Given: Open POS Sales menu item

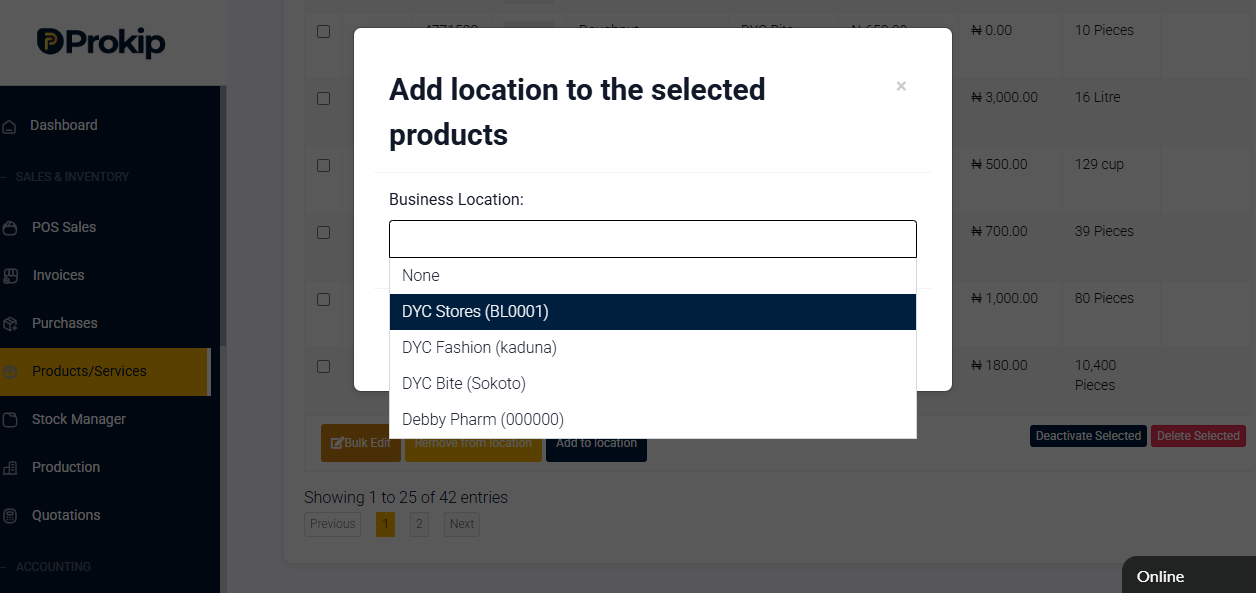Looking at the screenshot, I should click(x=64, y=227).
